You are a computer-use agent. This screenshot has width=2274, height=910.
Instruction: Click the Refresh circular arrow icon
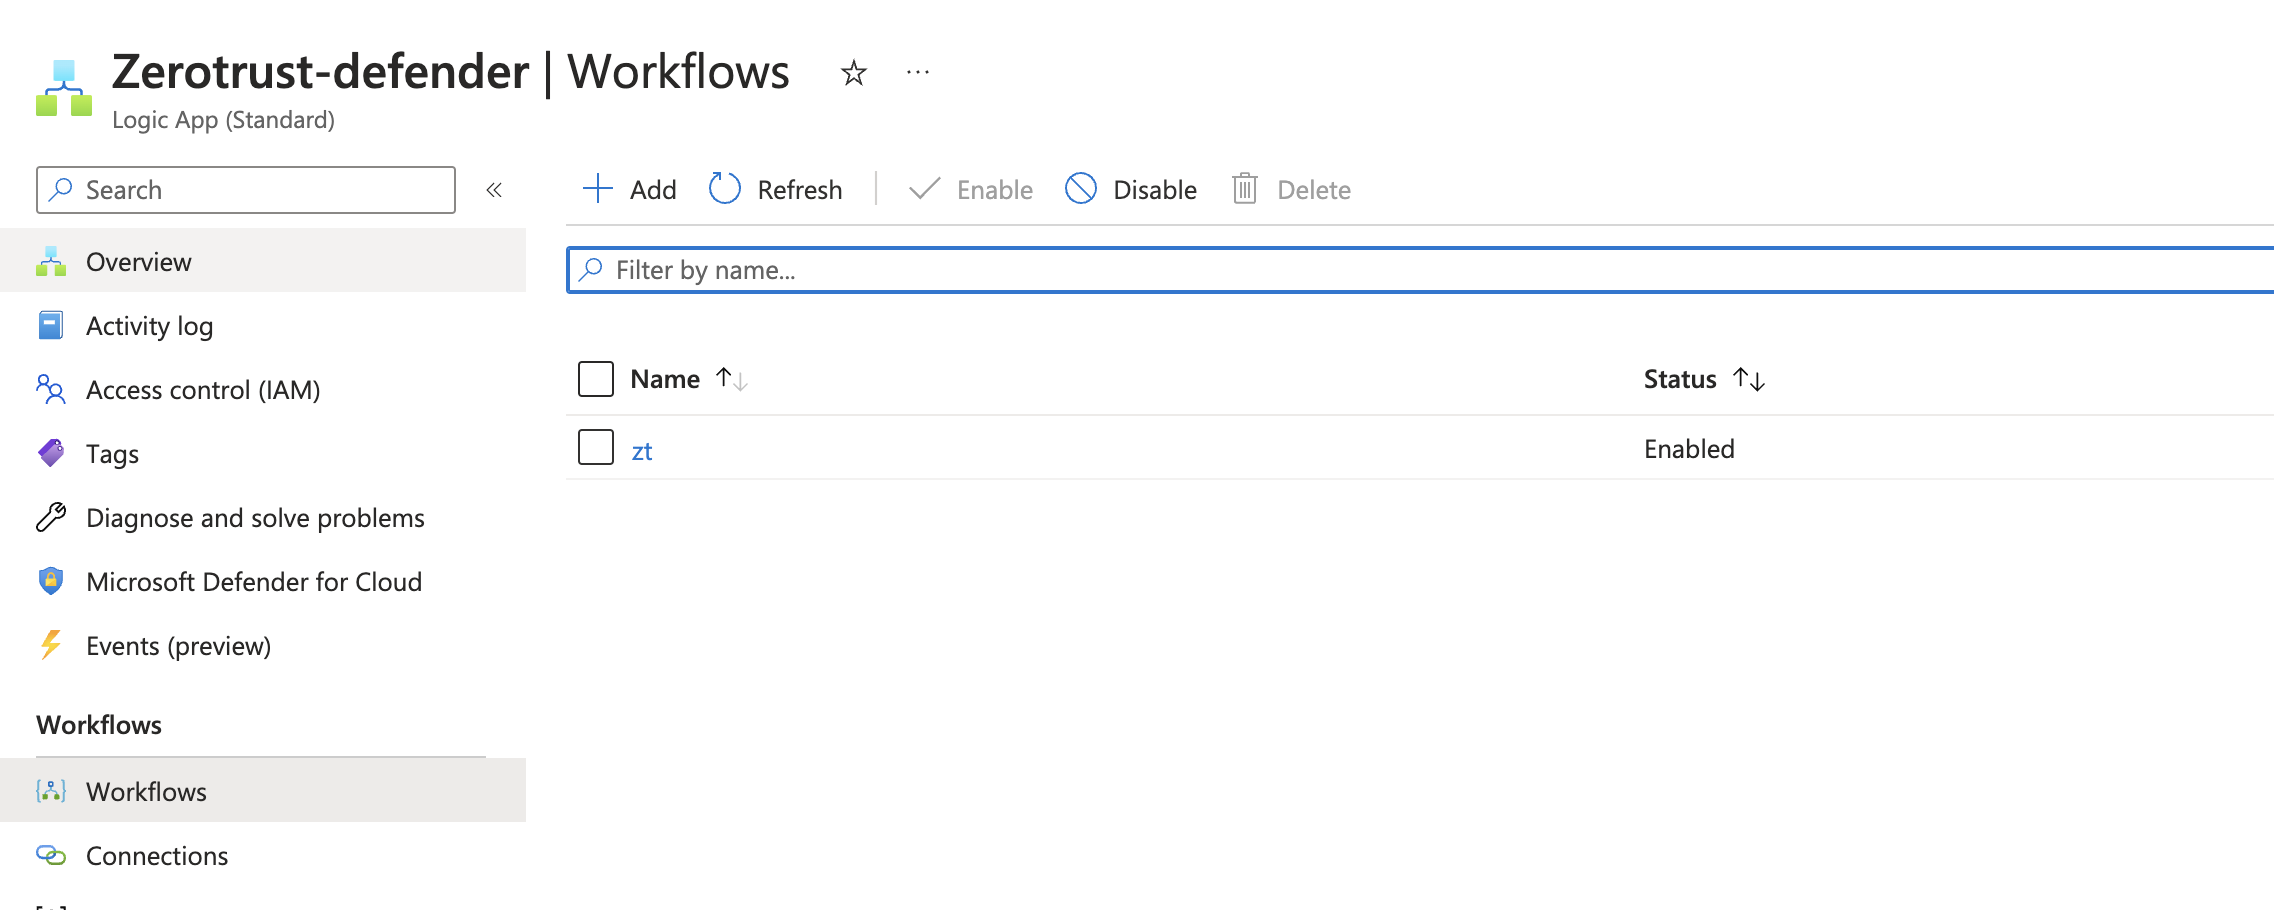[725, 189]
